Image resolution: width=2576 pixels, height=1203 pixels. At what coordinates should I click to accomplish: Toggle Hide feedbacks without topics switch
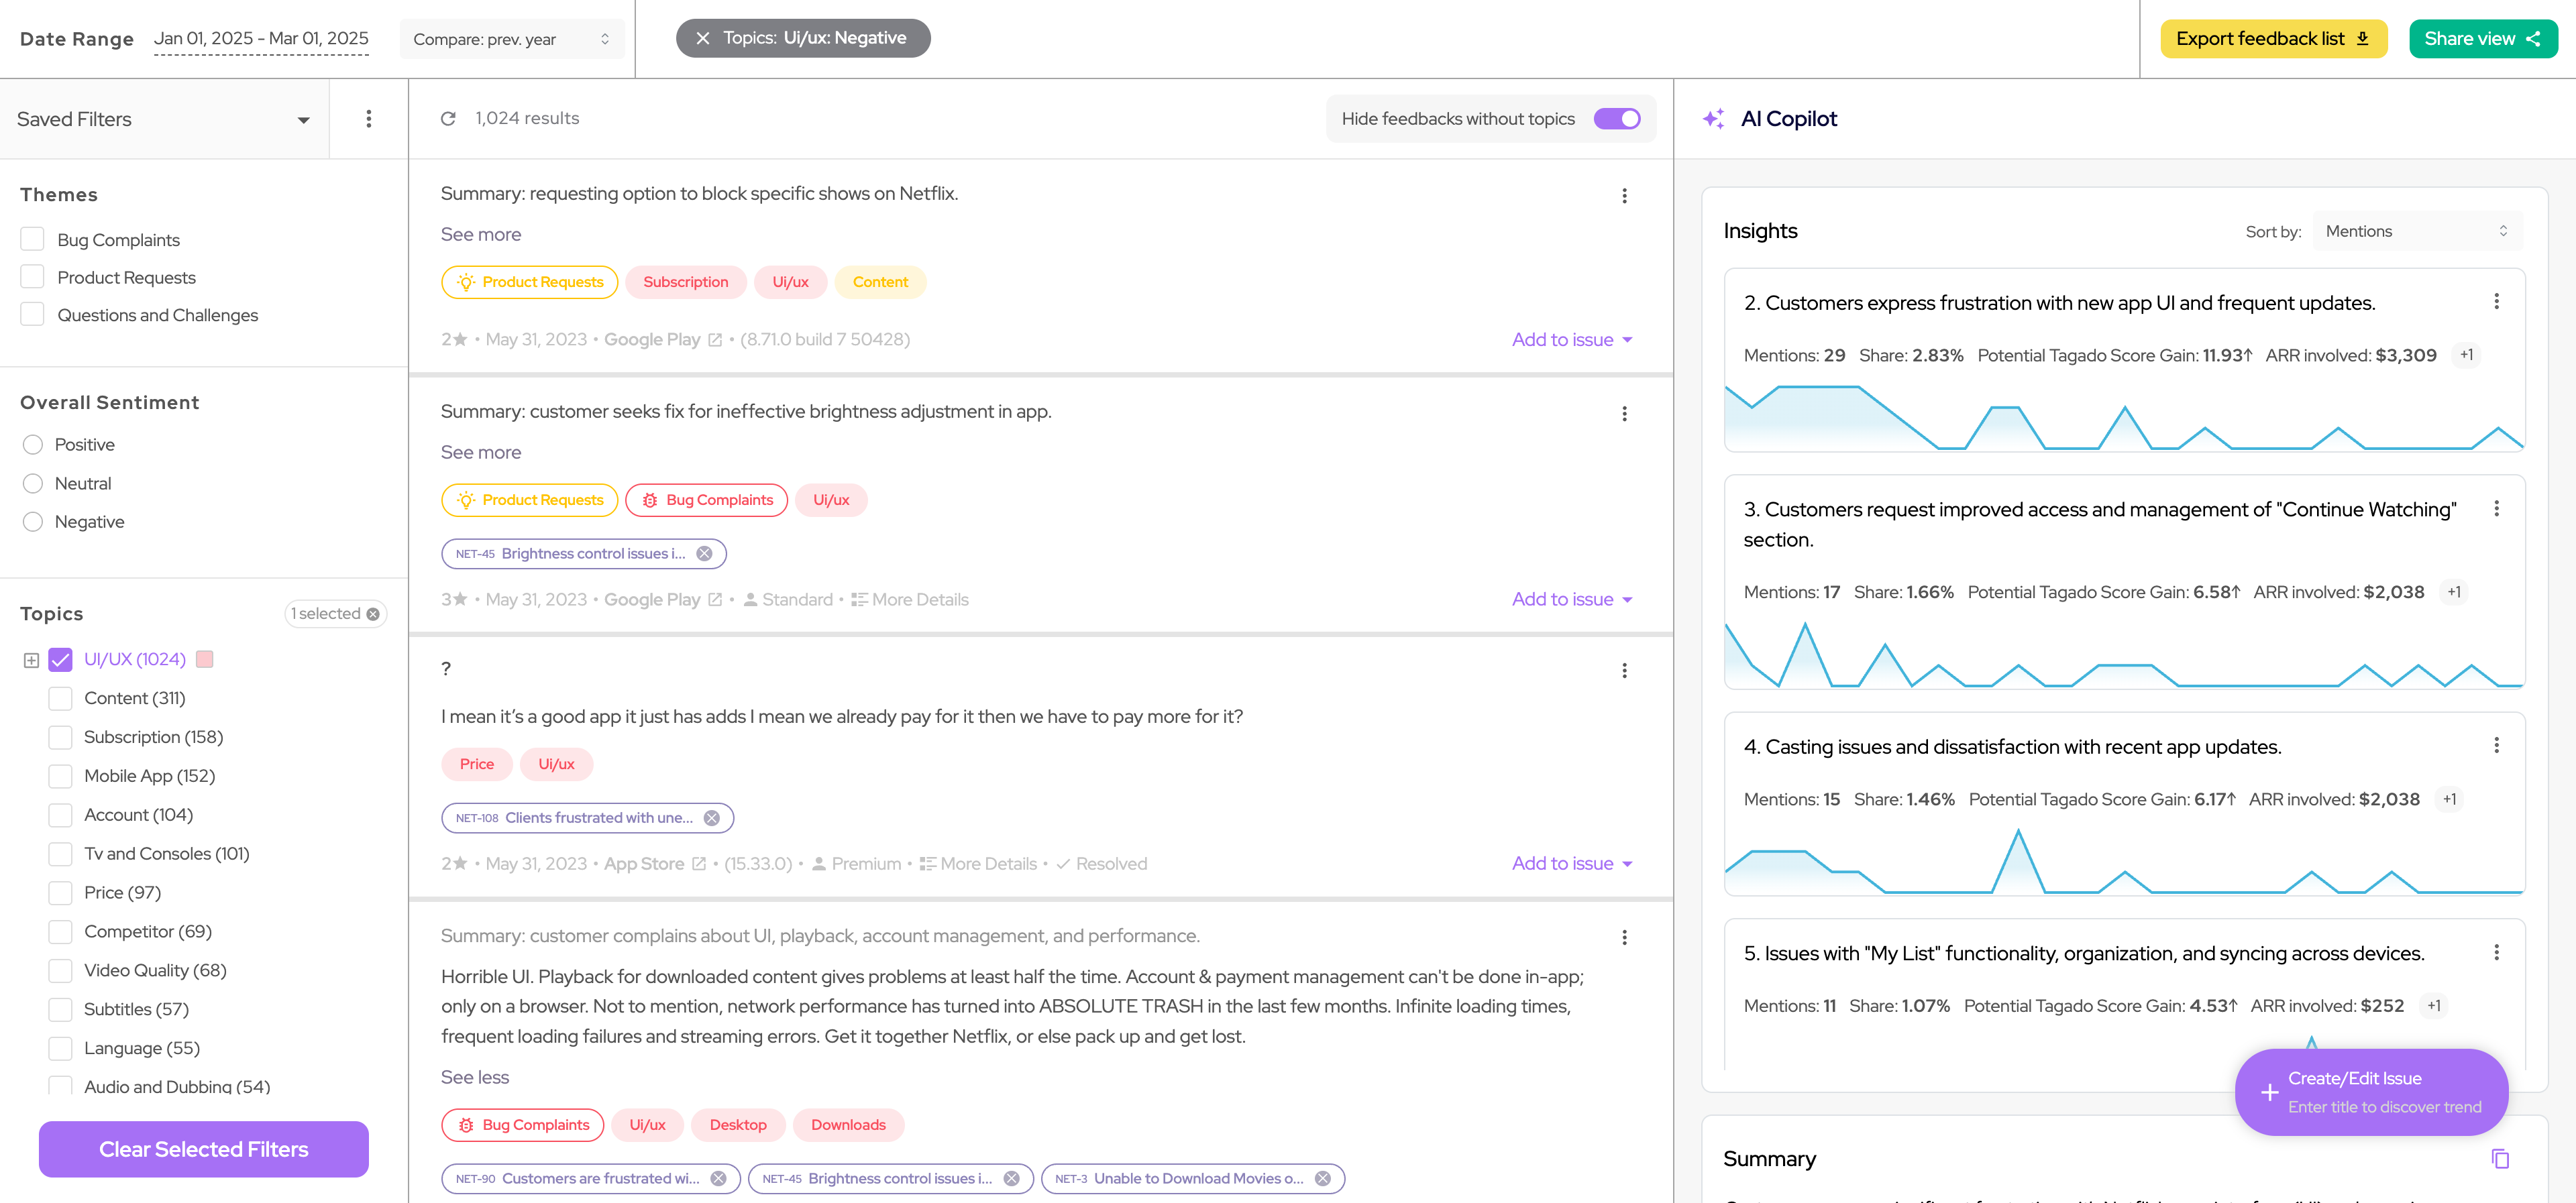[x=1616, y=119]
